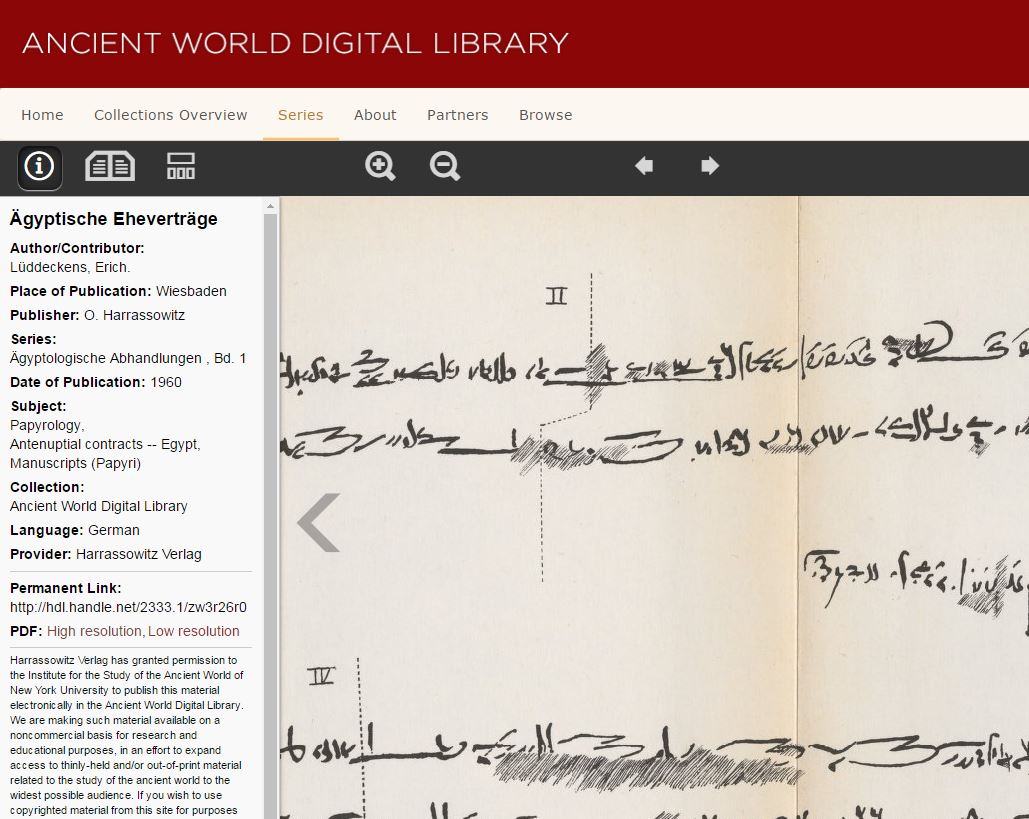
Task: Open the Home menu item
Action: click(x=42, y=115)
